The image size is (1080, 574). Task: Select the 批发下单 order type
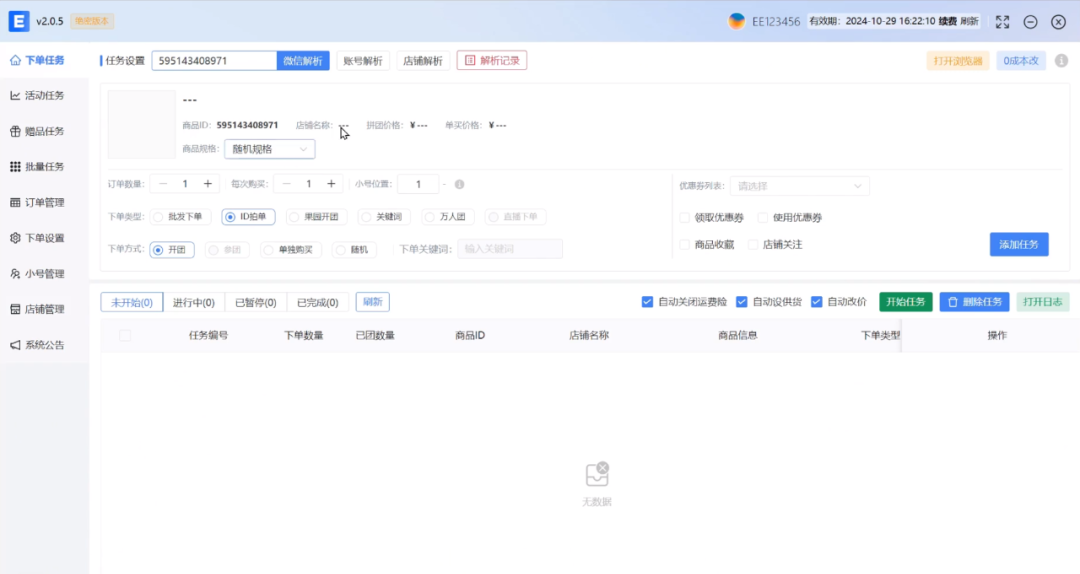pyautogui.click(x=178, y=216)
